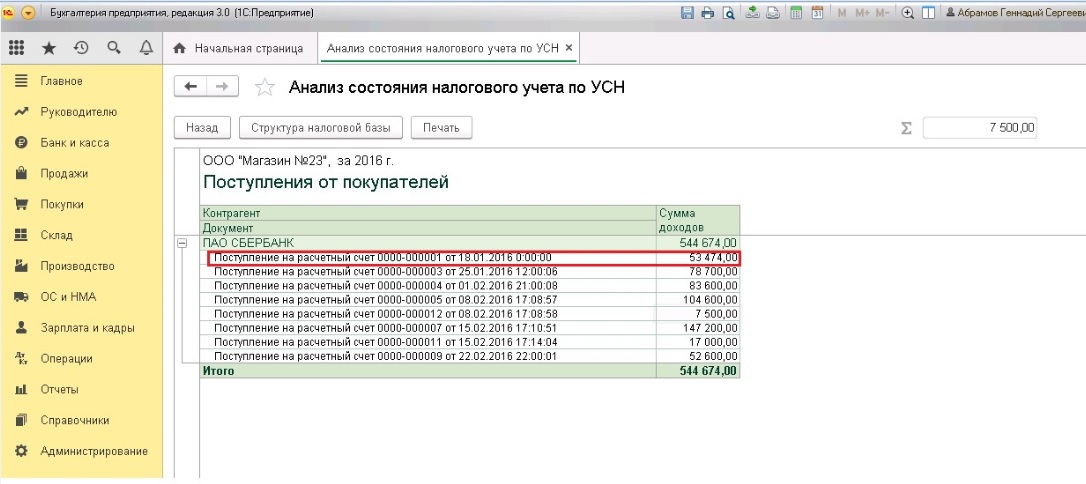Open print preview magnifier icon

pyautogui.click(x=728, y=12)
